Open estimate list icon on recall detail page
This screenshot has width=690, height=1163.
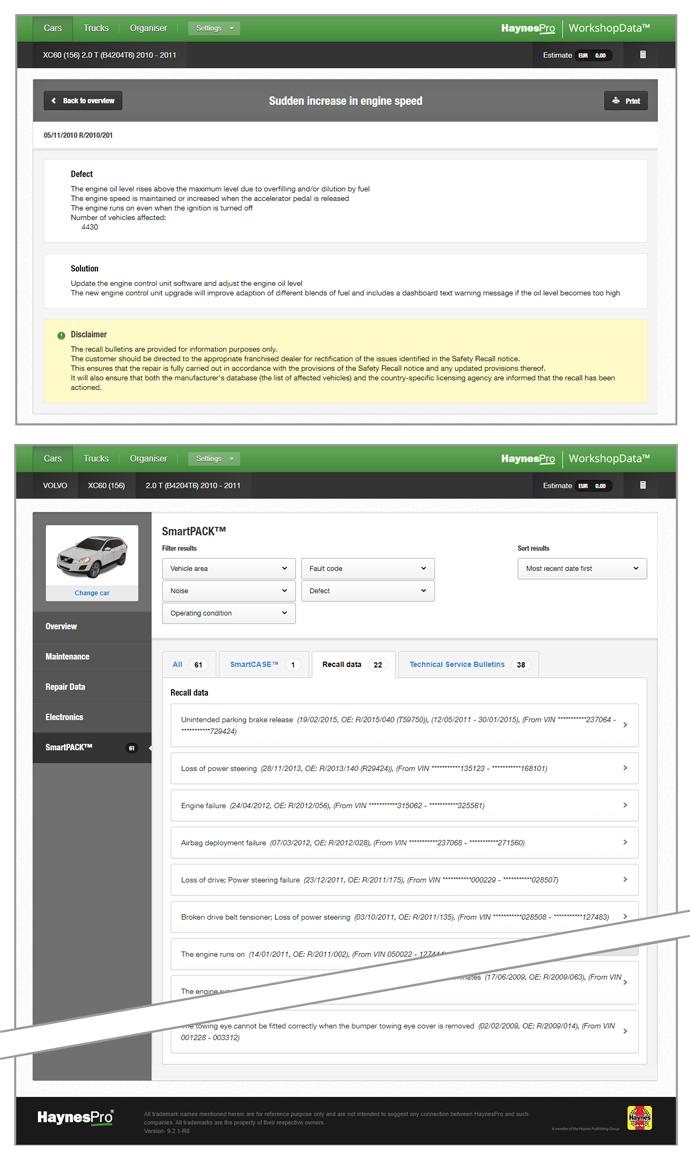point(643,55)
